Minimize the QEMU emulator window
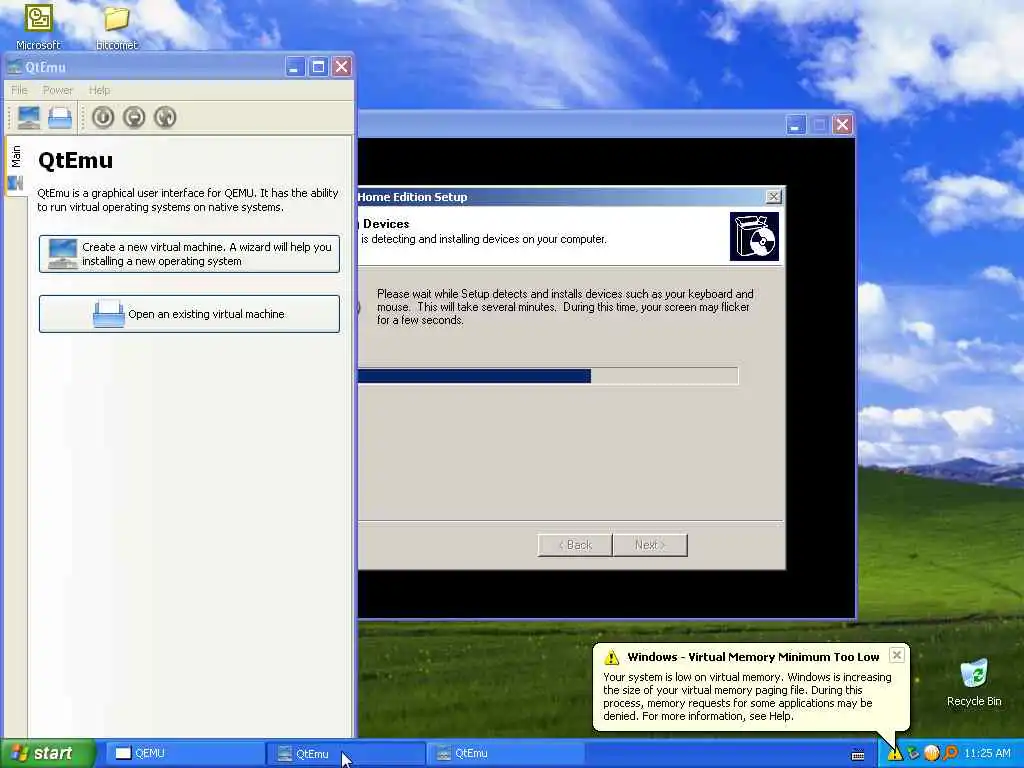The image size is (1024, 768). pos(795,125)
